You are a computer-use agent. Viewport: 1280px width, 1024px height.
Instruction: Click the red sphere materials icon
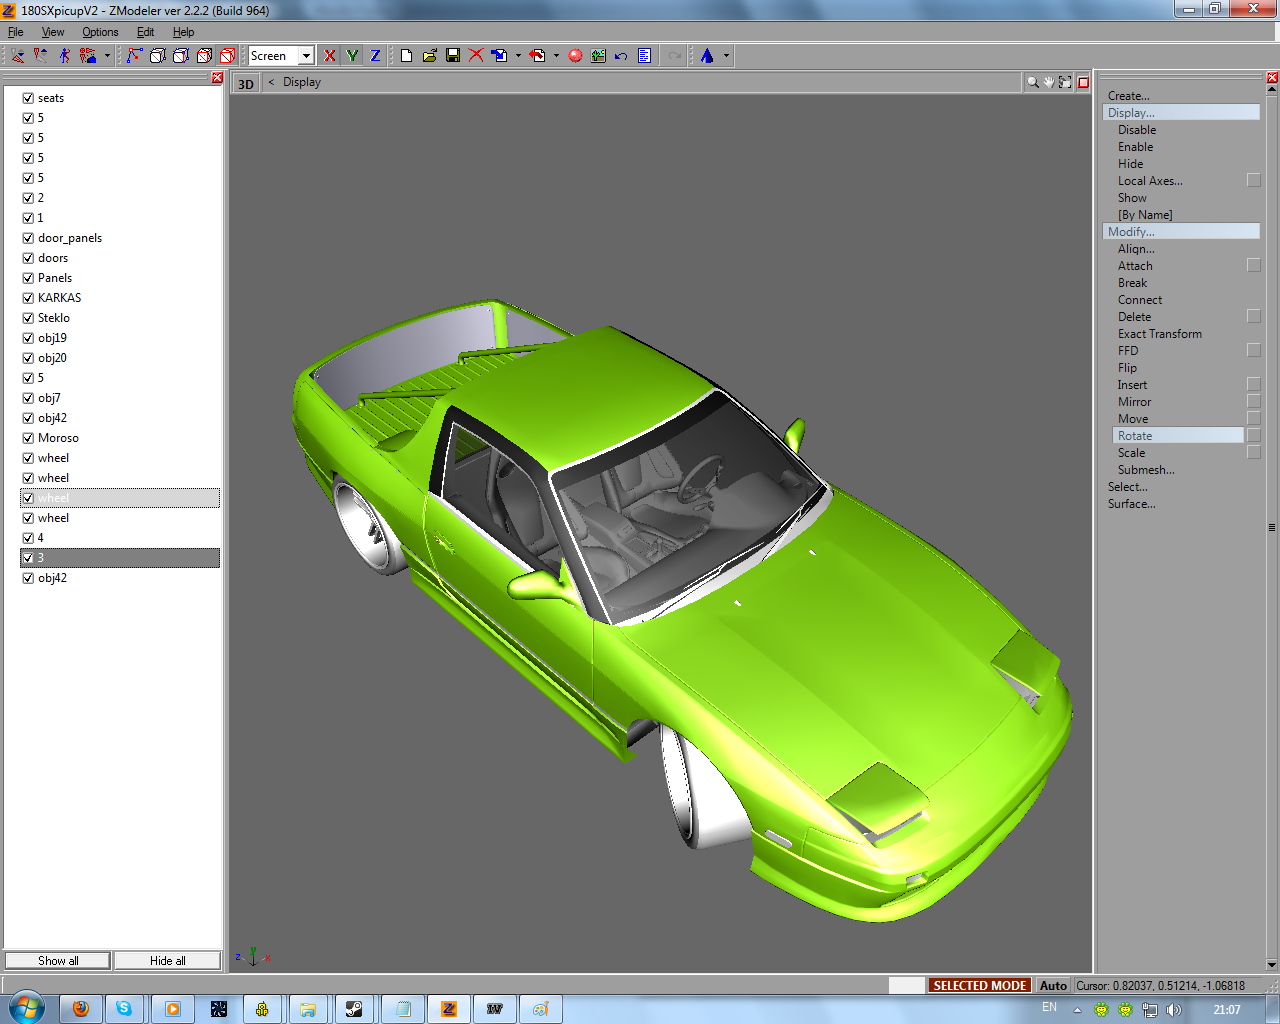(575, 56)
